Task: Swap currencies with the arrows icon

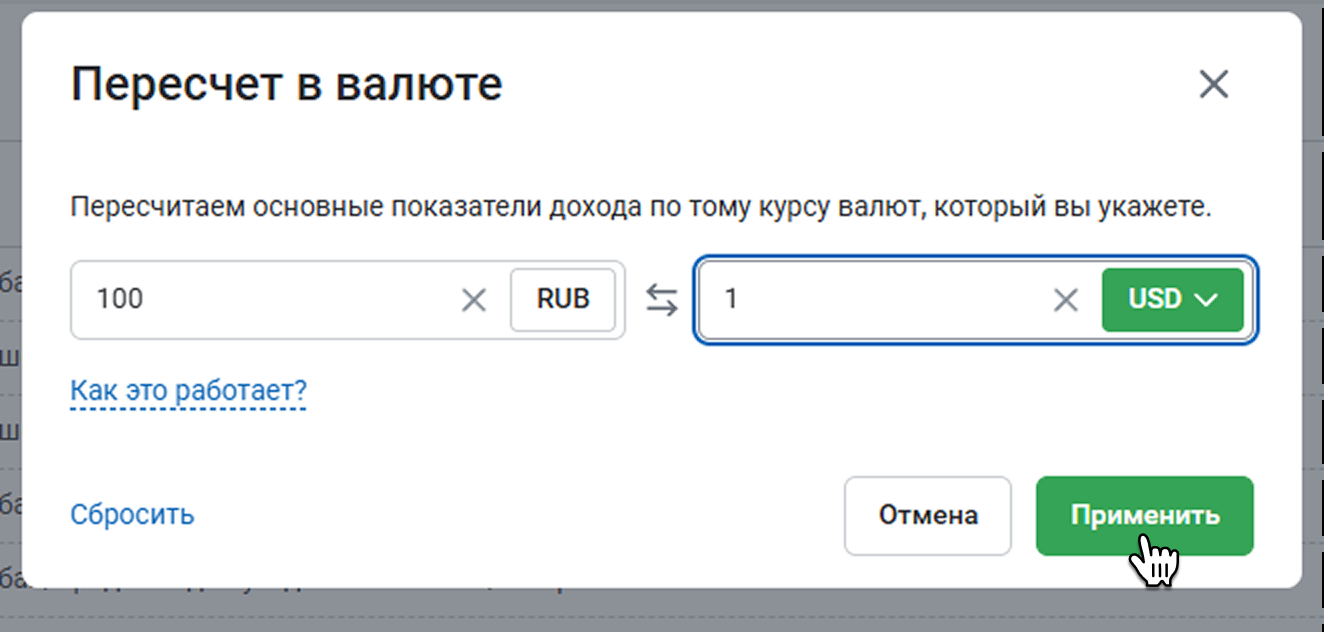Action: coord(661,299)
